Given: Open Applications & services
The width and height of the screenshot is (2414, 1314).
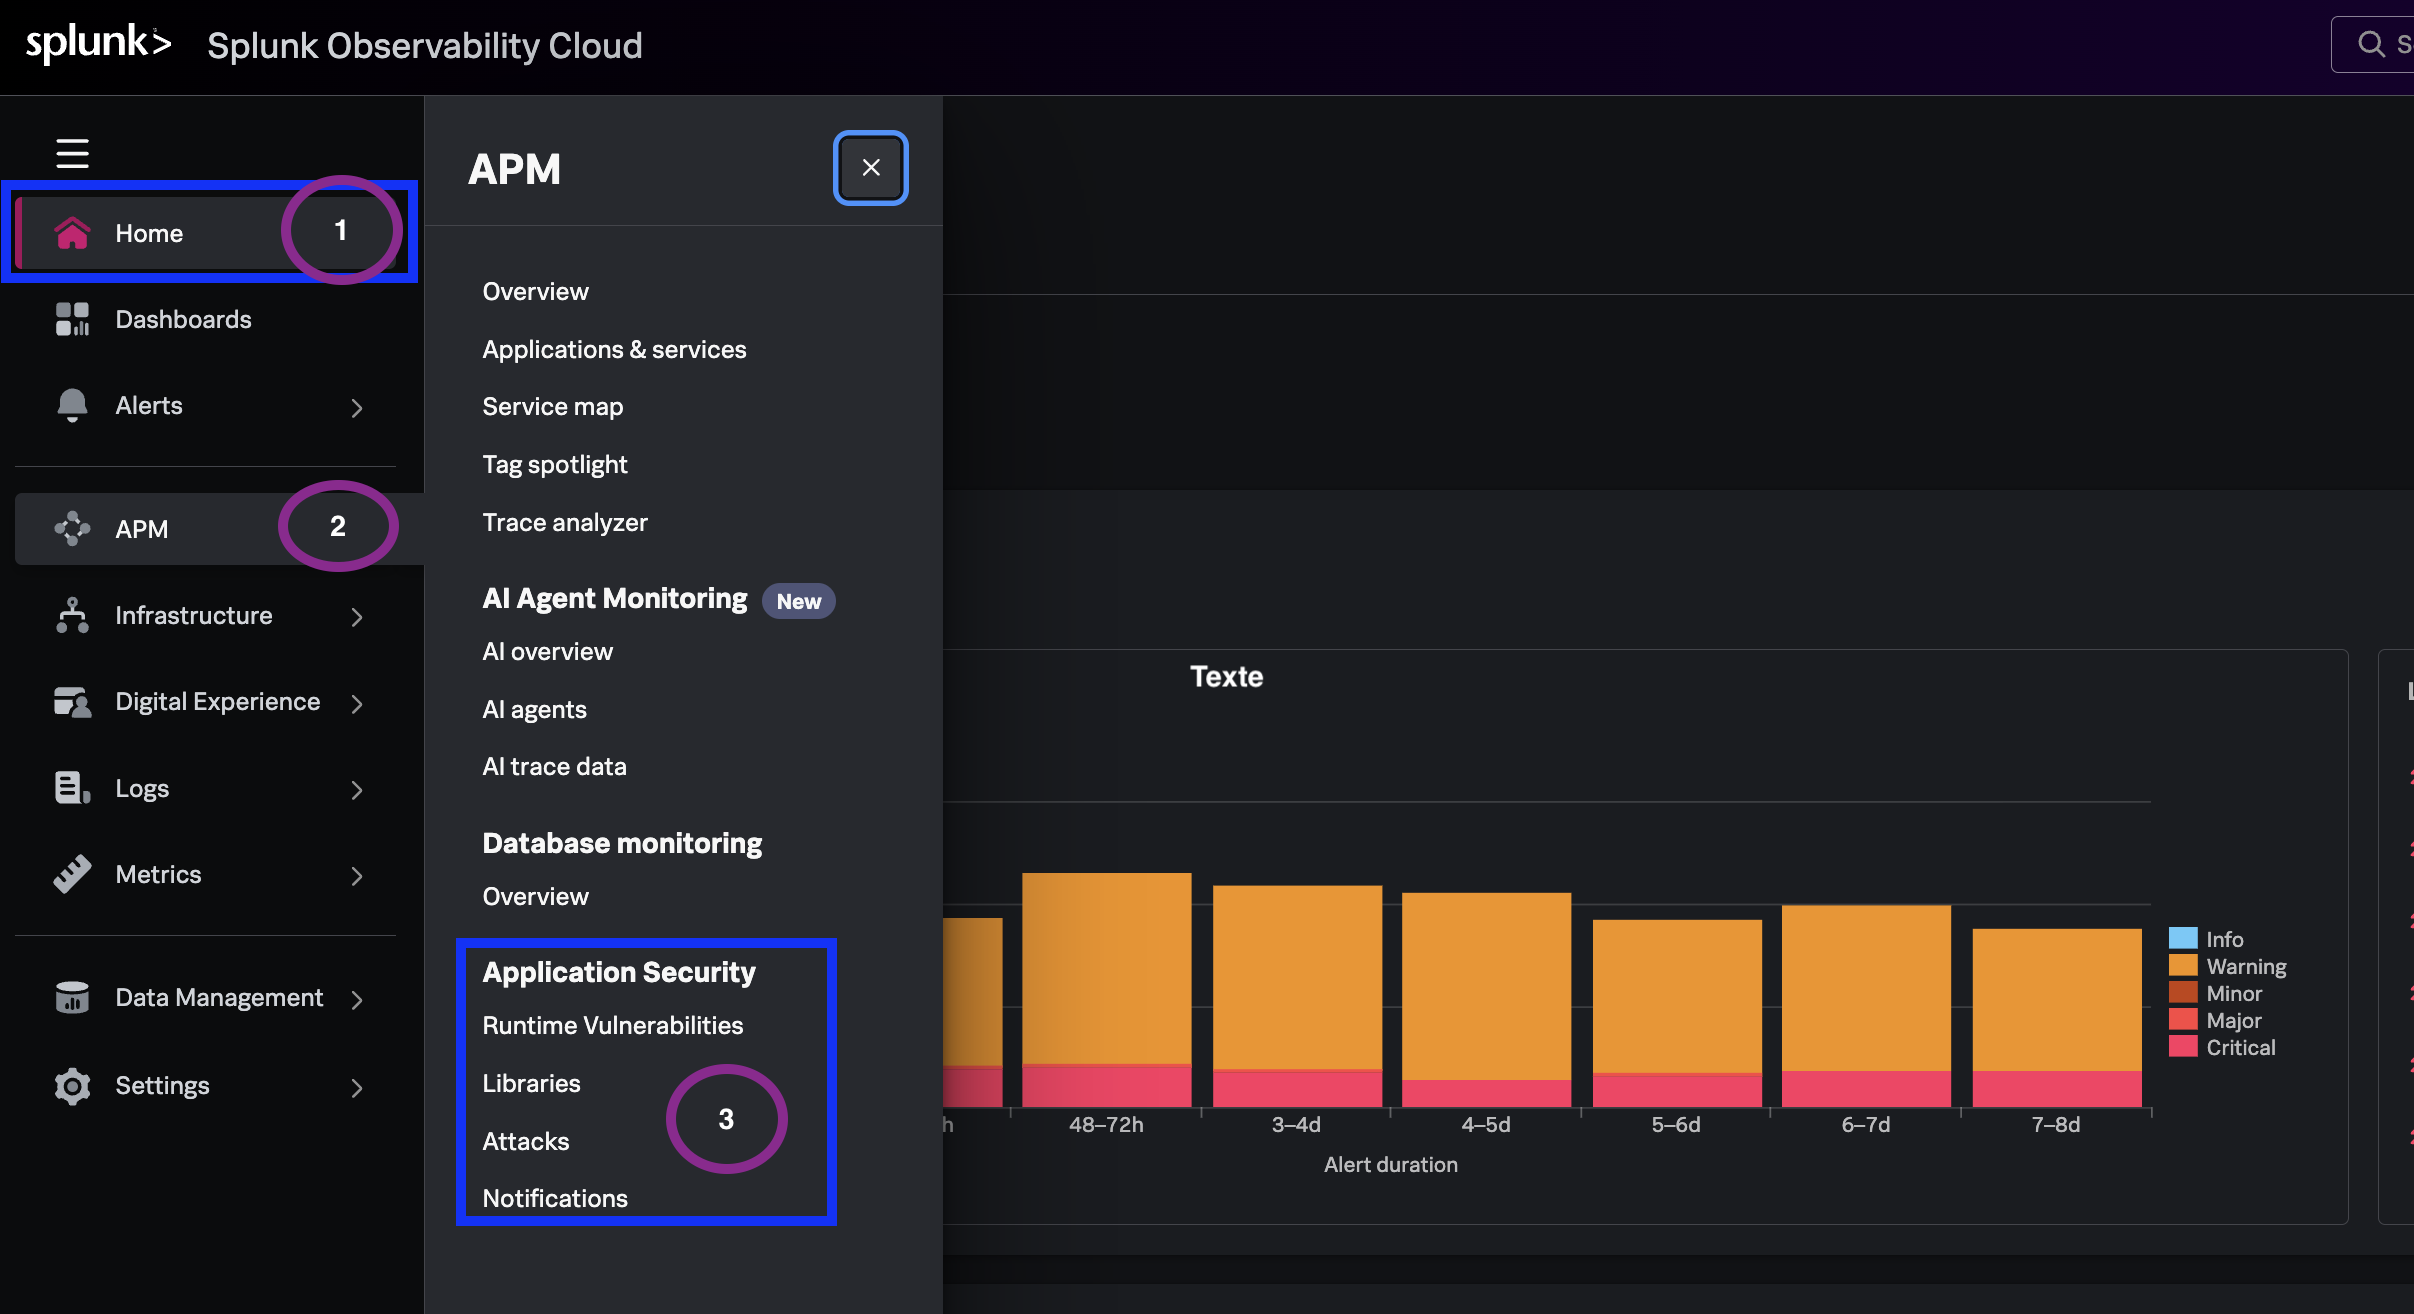Looking at the screenshot, I should [x=614, y=349].
